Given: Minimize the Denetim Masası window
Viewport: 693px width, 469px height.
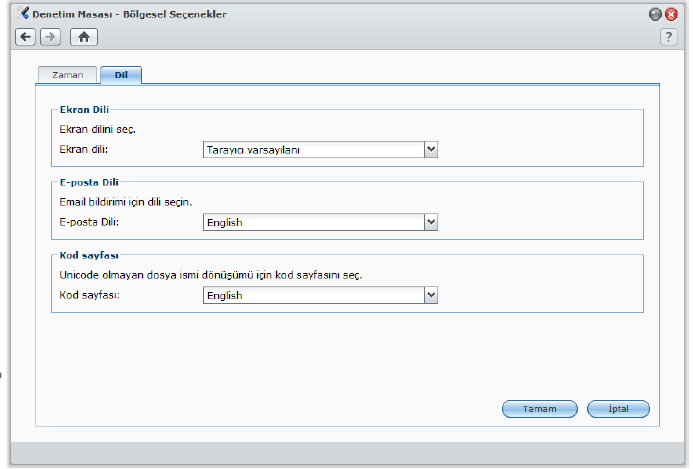Looking at the screenshot, I should click(x=655, y=14).
